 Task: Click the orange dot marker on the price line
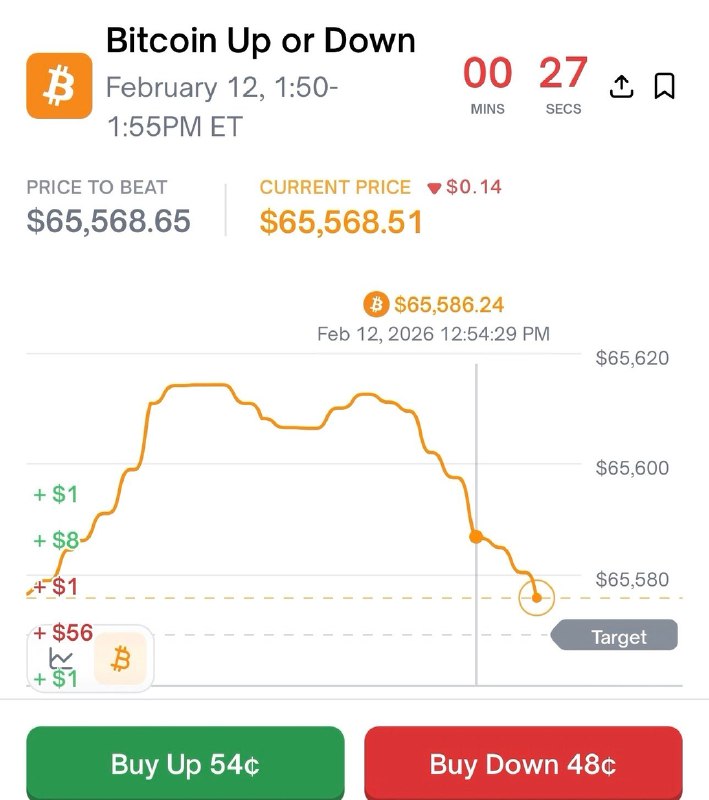pos(474,536)
